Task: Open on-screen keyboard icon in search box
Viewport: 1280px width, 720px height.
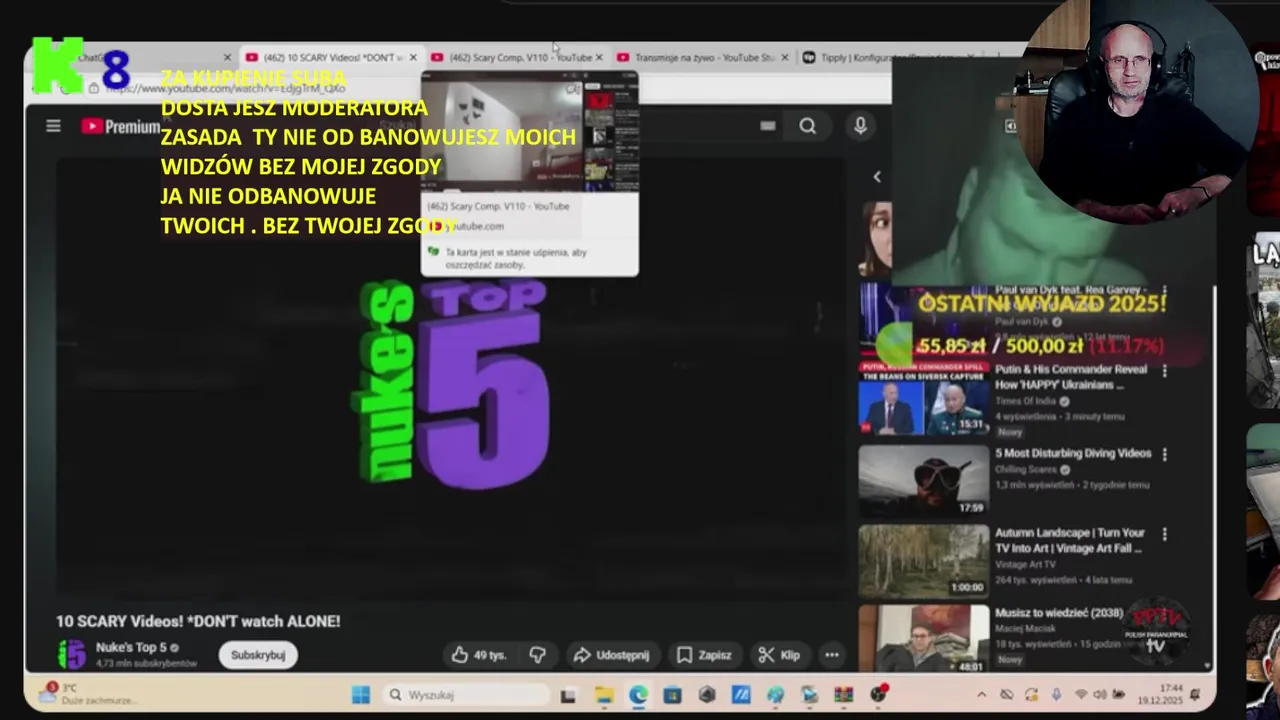Action: [767, 126]
